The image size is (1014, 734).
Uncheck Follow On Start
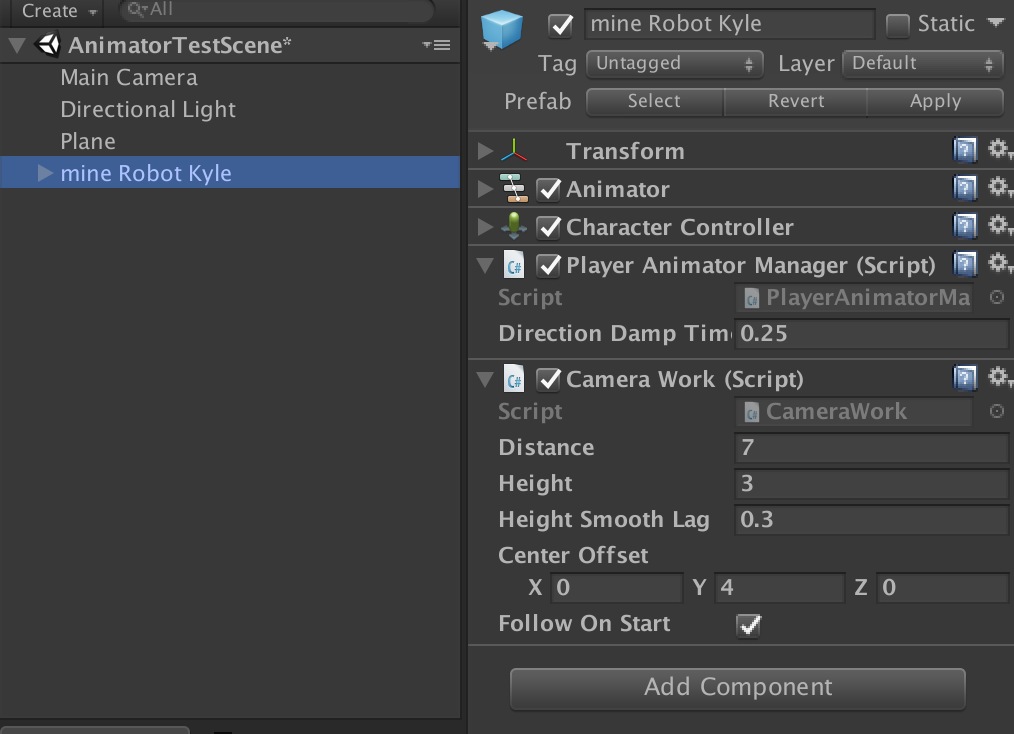(748, 625)
